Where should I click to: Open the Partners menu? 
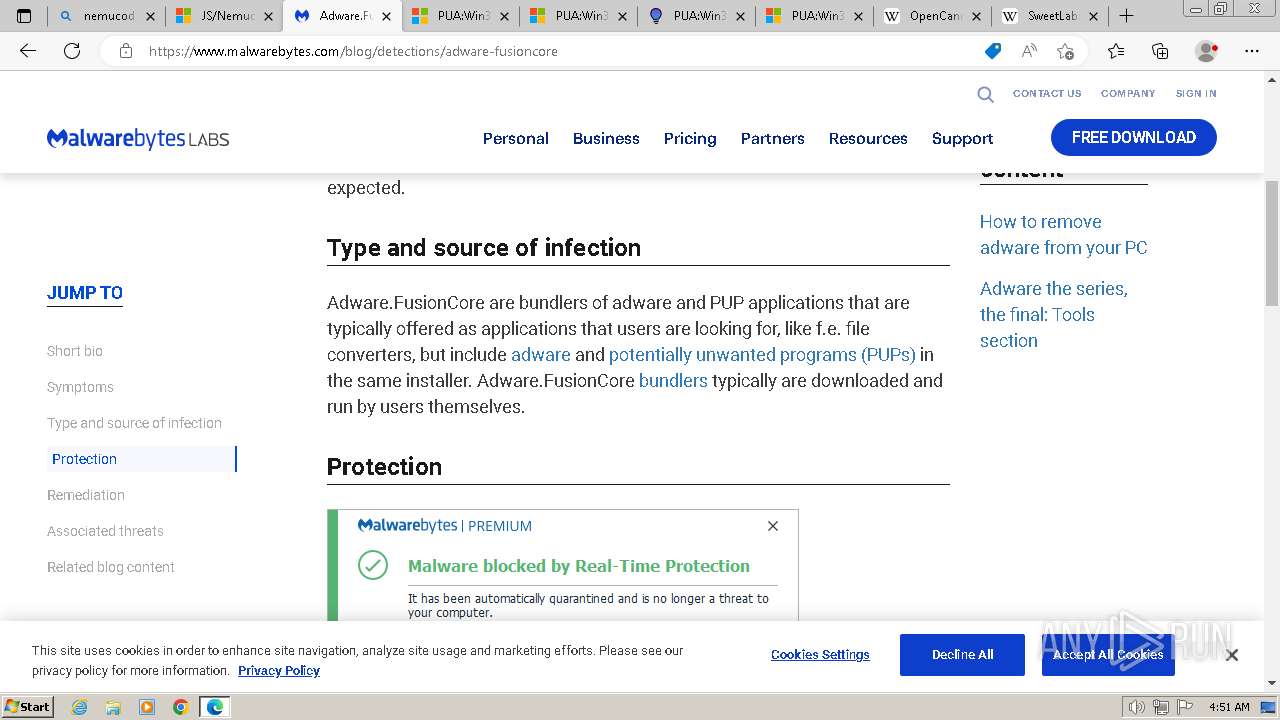click(x=772, y=138)
